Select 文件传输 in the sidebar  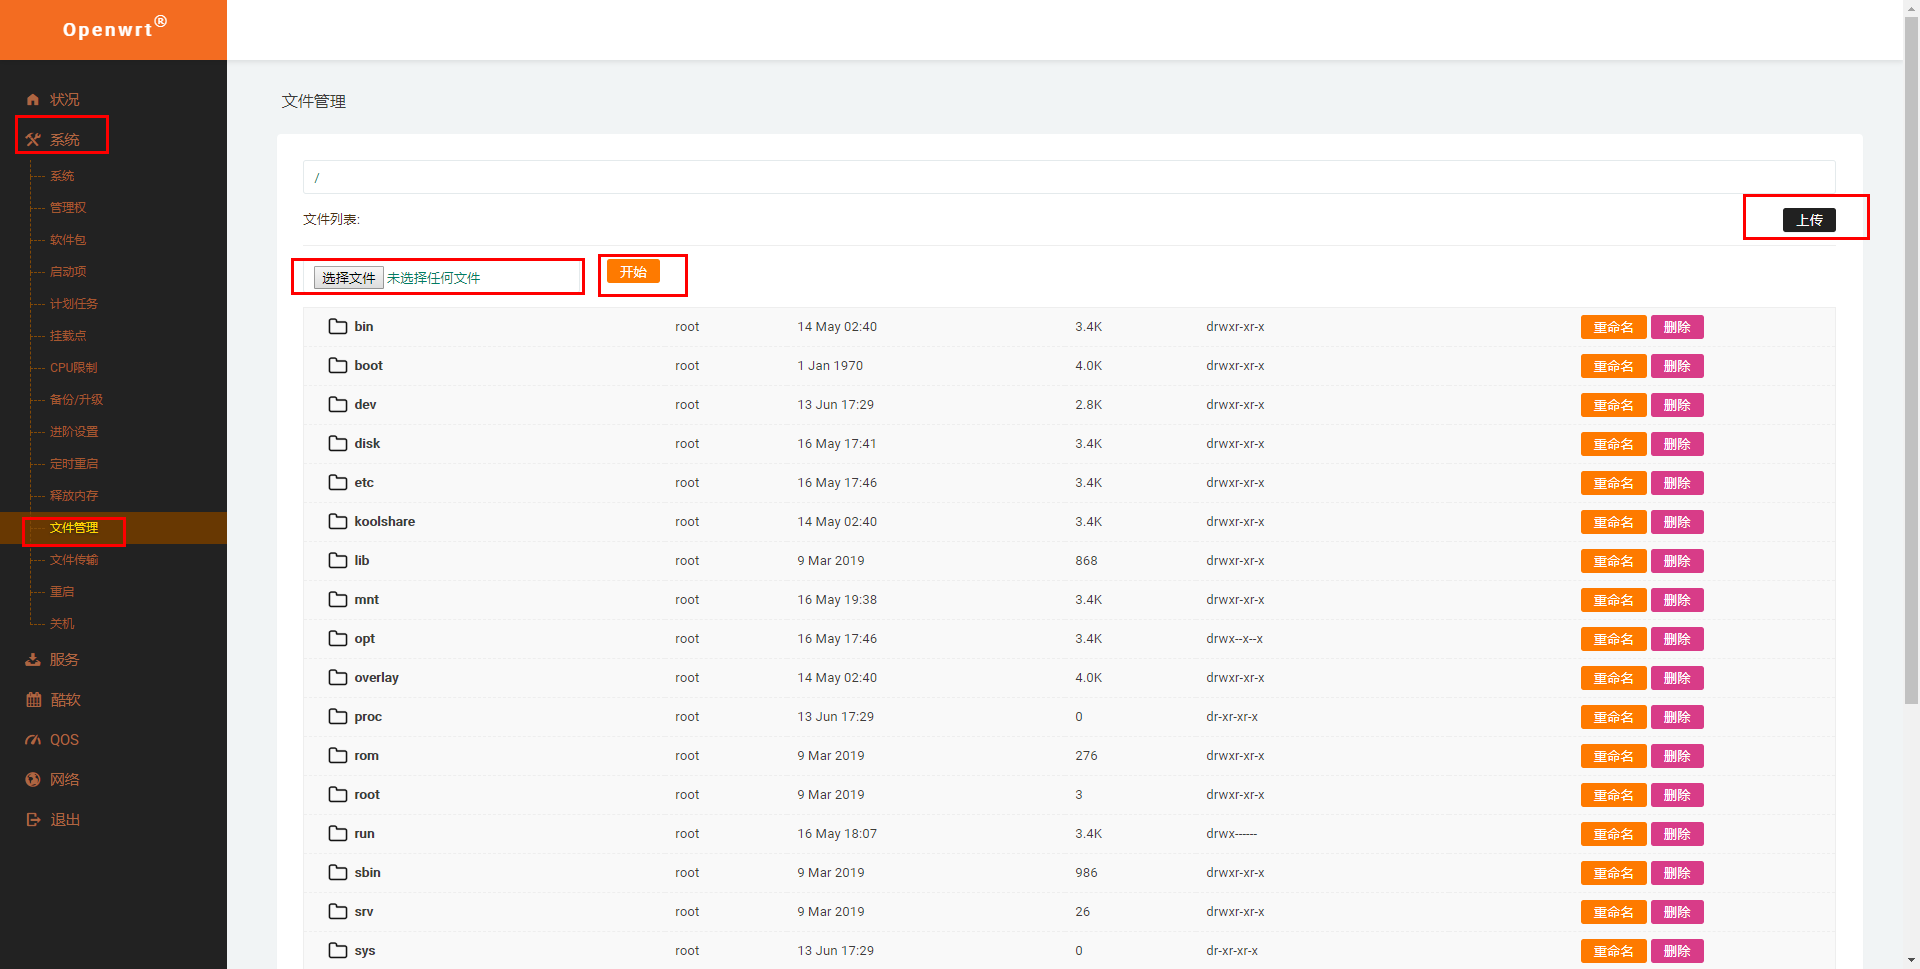(74, 560)
